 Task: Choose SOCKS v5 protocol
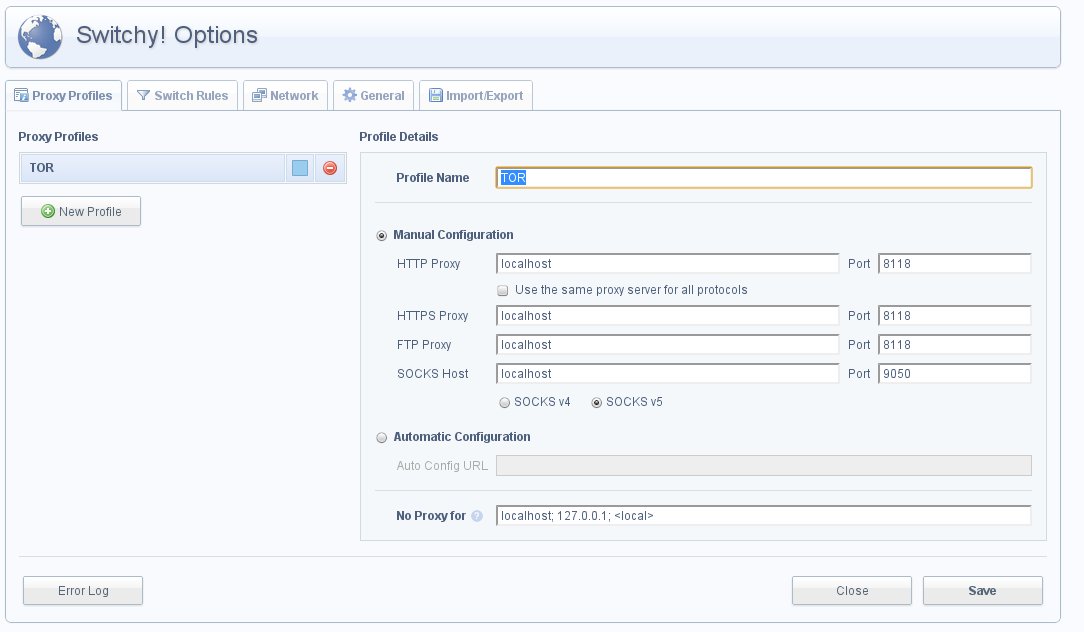597,402
